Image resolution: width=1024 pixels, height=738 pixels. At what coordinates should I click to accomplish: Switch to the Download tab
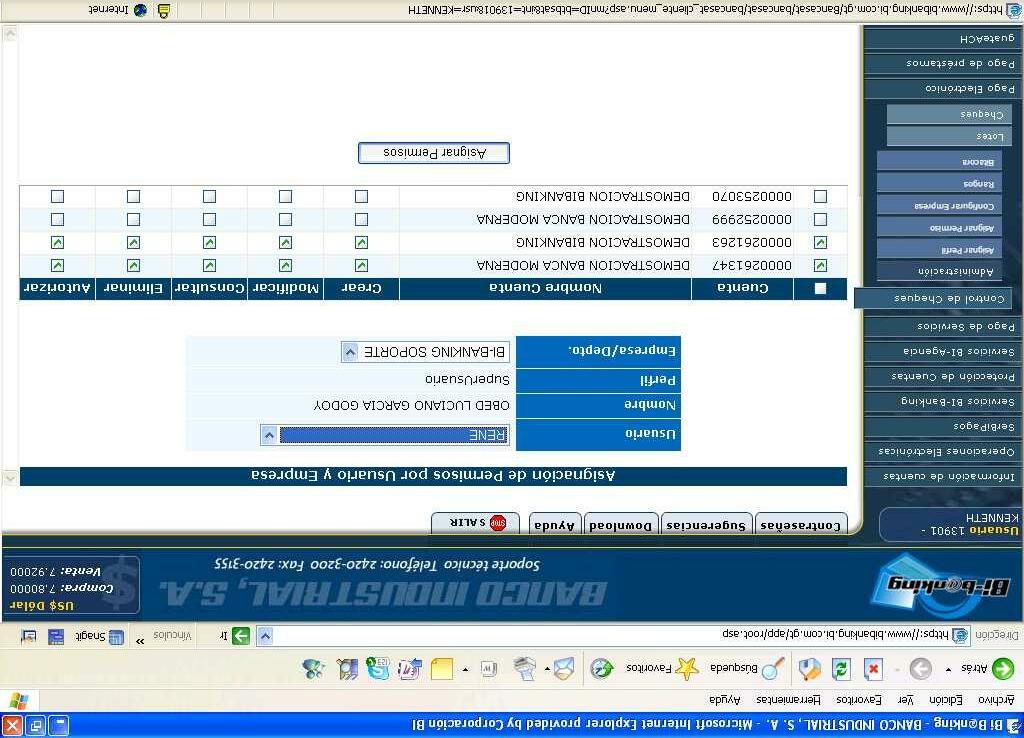tap(620, 525)
